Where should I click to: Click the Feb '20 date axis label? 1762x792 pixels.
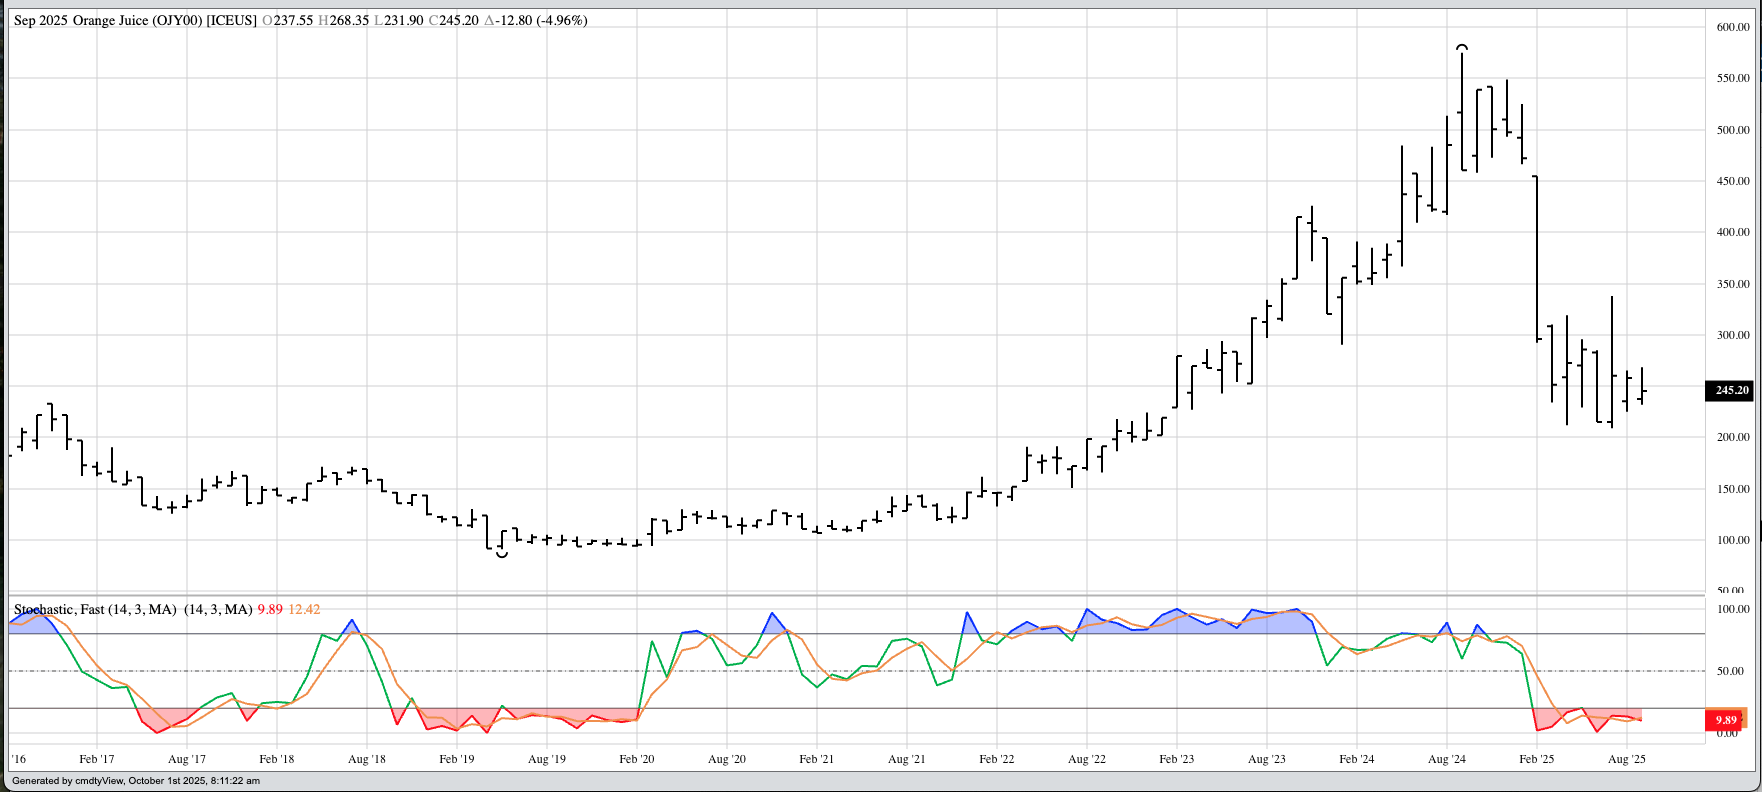636,759
